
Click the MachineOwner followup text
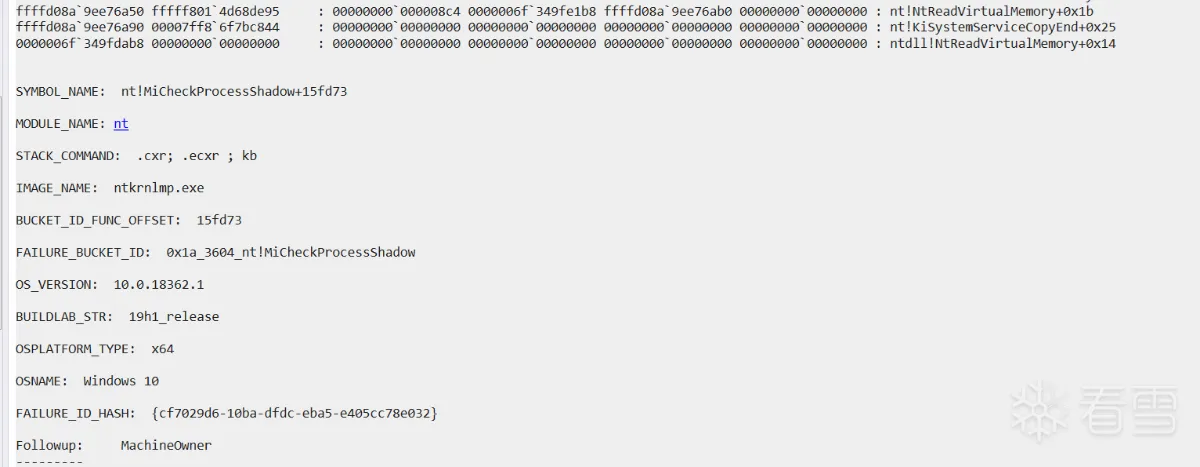(x=166, y=445)
